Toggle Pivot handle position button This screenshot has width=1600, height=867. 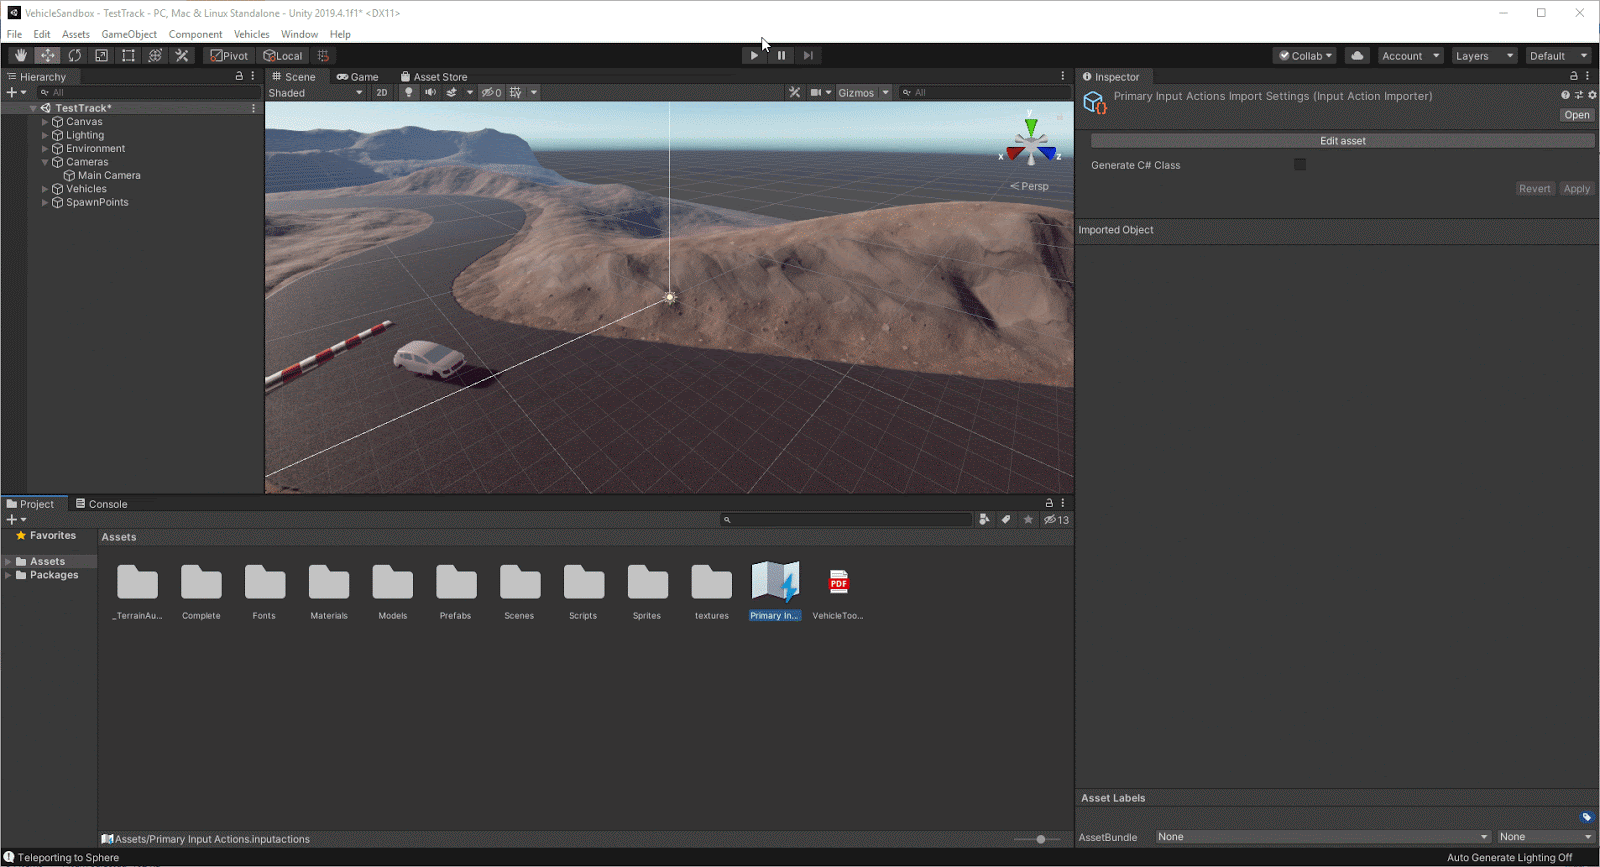click(x=229, y=56)
